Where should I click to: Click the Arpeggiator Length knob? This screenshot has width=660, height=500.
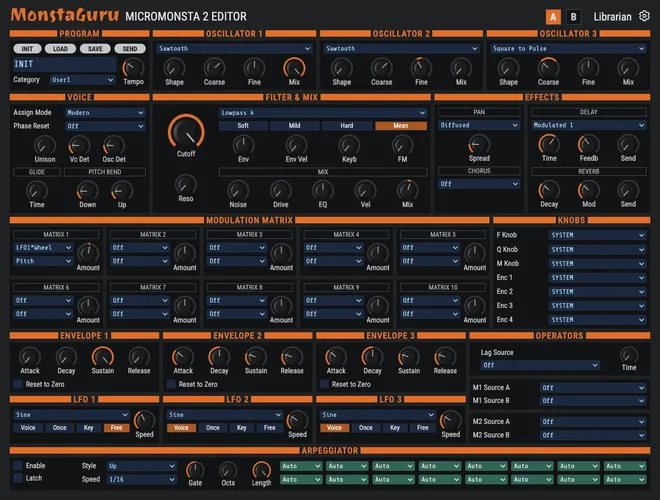[261, 469]
